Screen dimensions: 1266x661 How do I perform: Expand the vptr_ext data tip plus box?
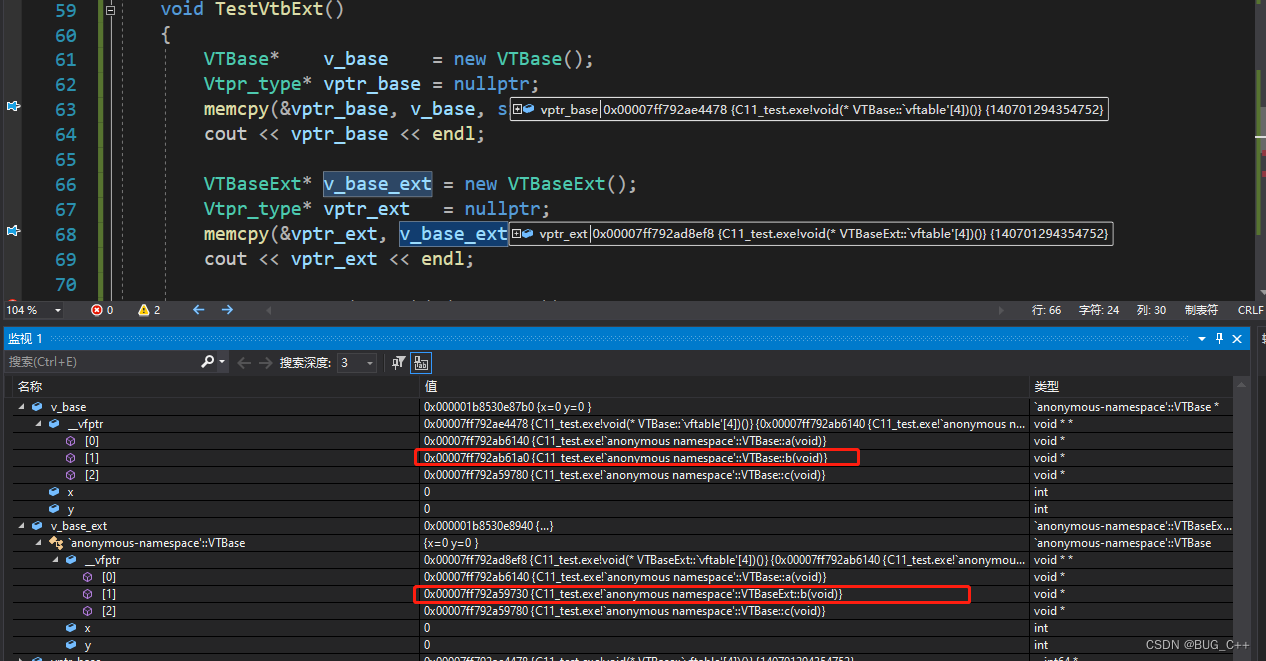click(x=517, y=233)
